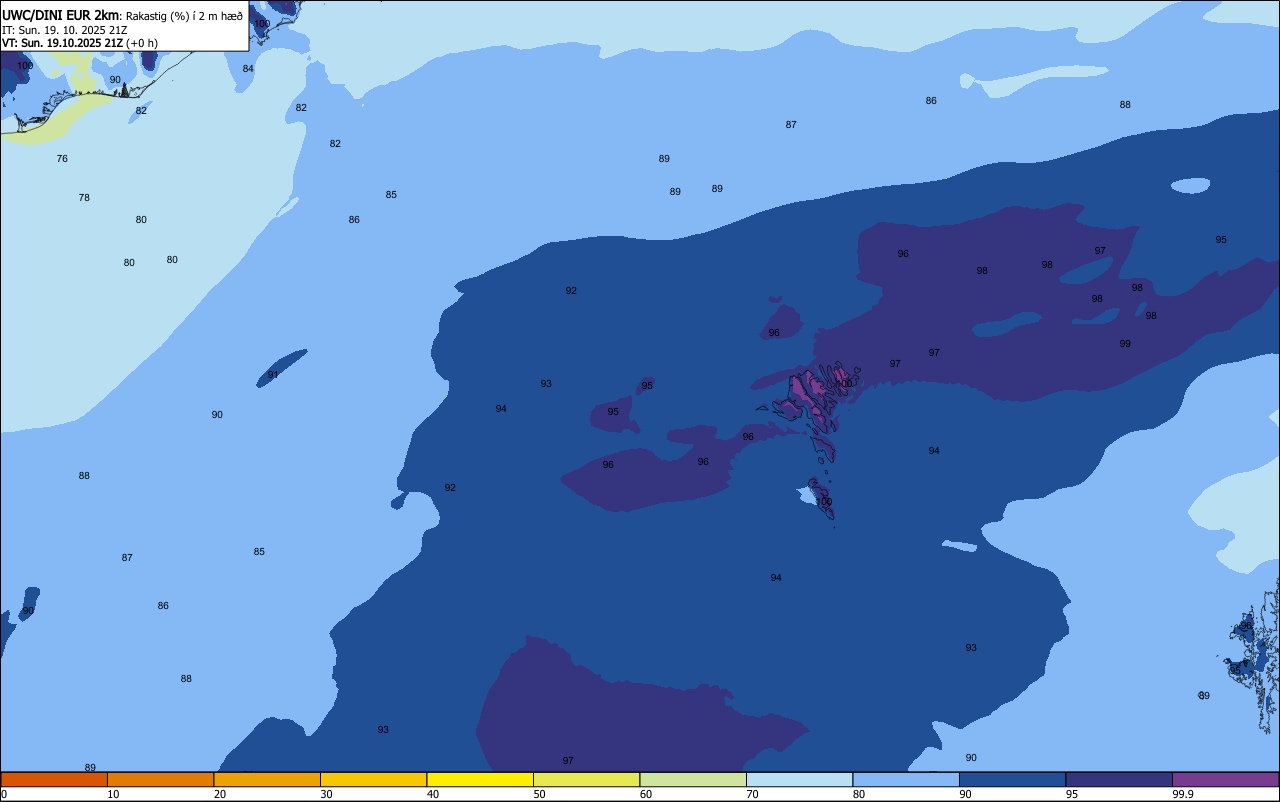Select the 'Rakastig (%) í 2 m hæð' label
The height and width of the screenshot is (802, 1280).
184,15
